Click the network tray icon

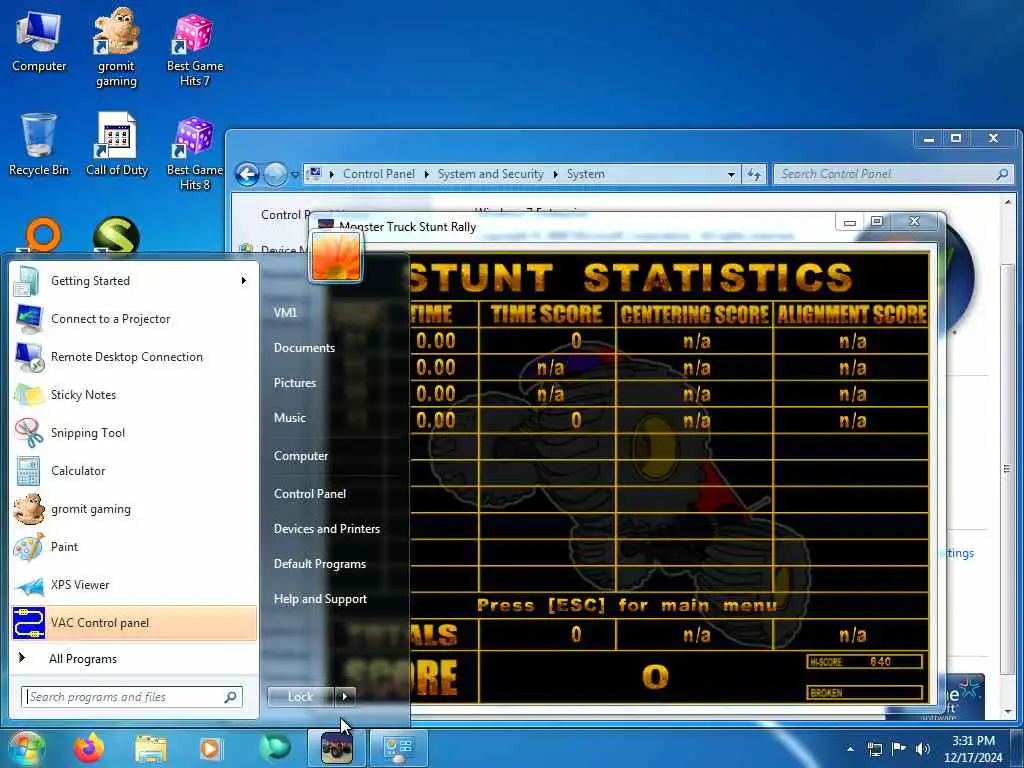874,748
